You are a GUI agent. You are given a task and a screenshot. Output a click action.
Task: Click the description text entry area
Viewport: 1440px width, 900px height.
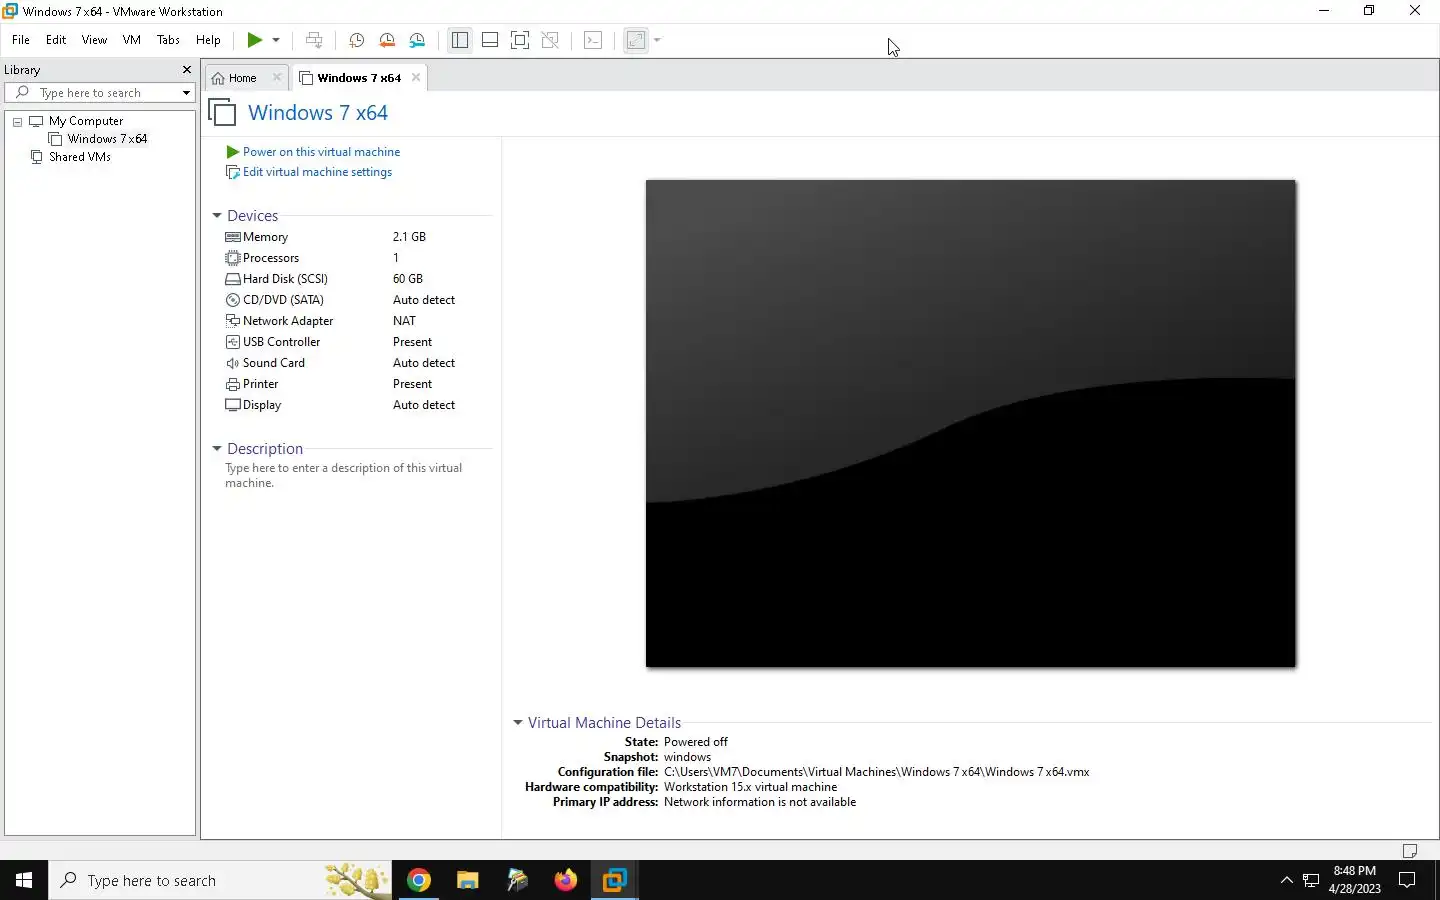point(343,475)
